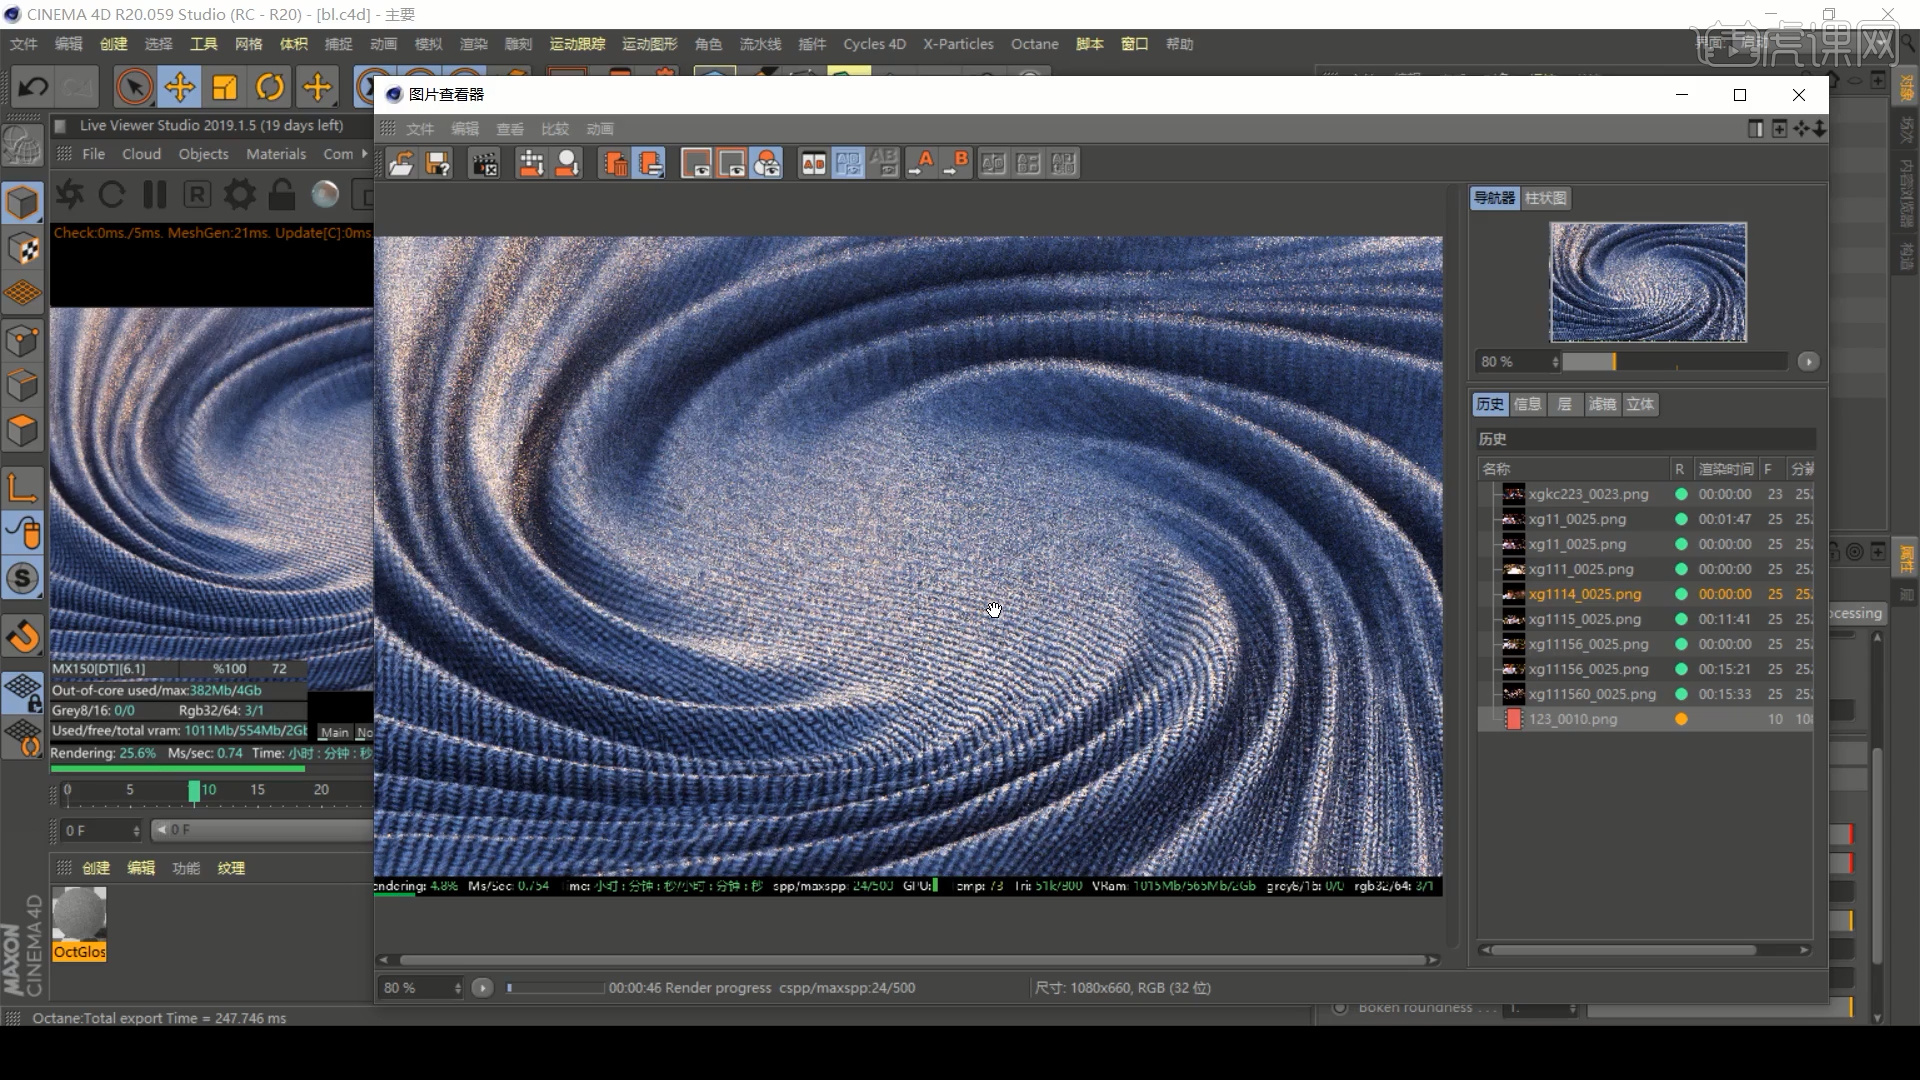Save the rendered image in picture viewer

437,163
